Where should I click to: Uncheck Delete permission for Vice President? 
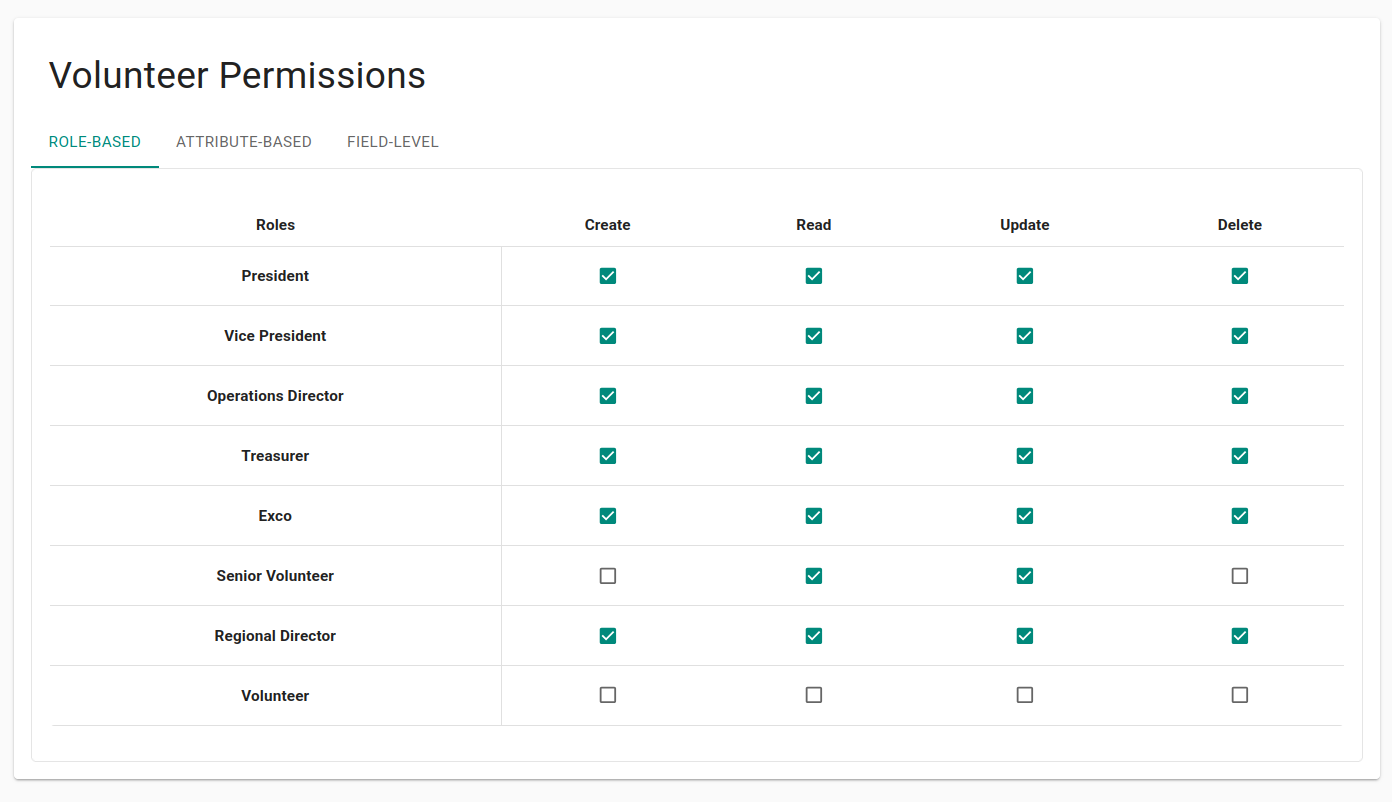tap(1240, 336)
